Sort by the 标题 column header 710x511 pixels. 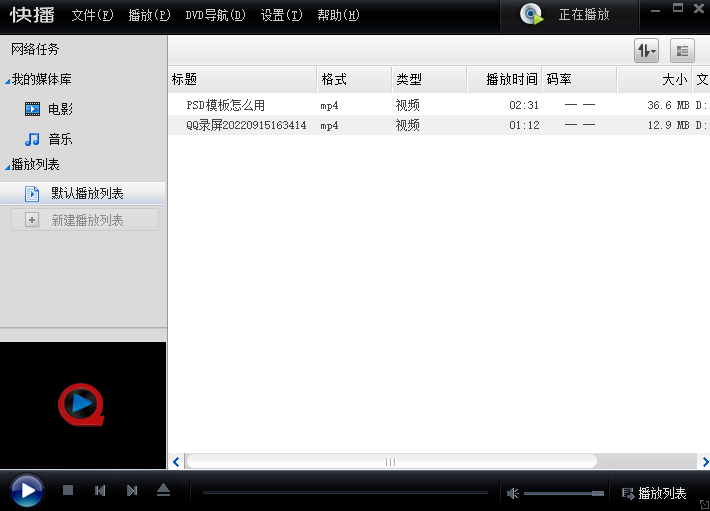tap(243, 80)
